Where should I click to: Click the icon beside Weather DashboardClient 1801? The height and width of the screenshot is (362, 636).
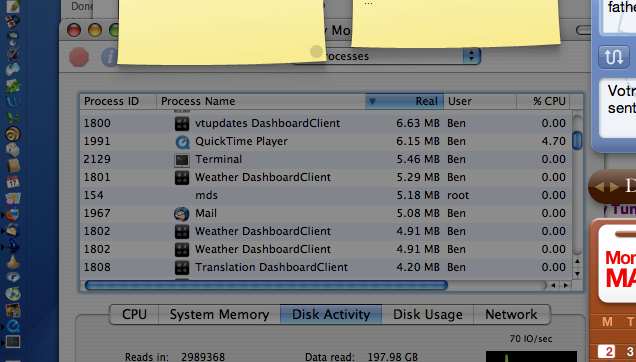[x=182, y=177]
